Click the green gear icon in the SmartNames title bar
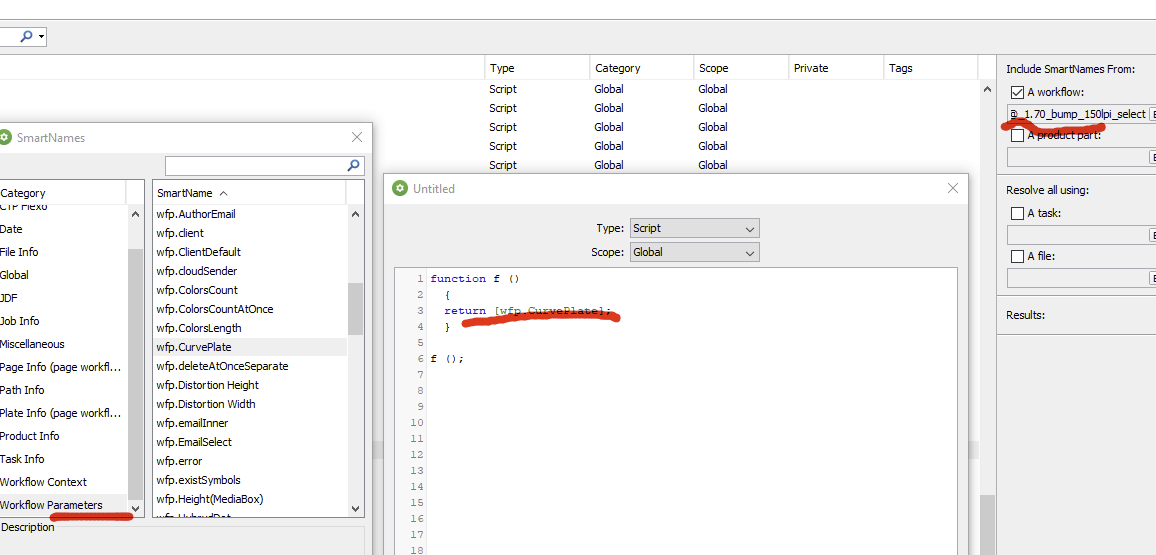Viewport: 1156px width, 555px height. (5, 137)
